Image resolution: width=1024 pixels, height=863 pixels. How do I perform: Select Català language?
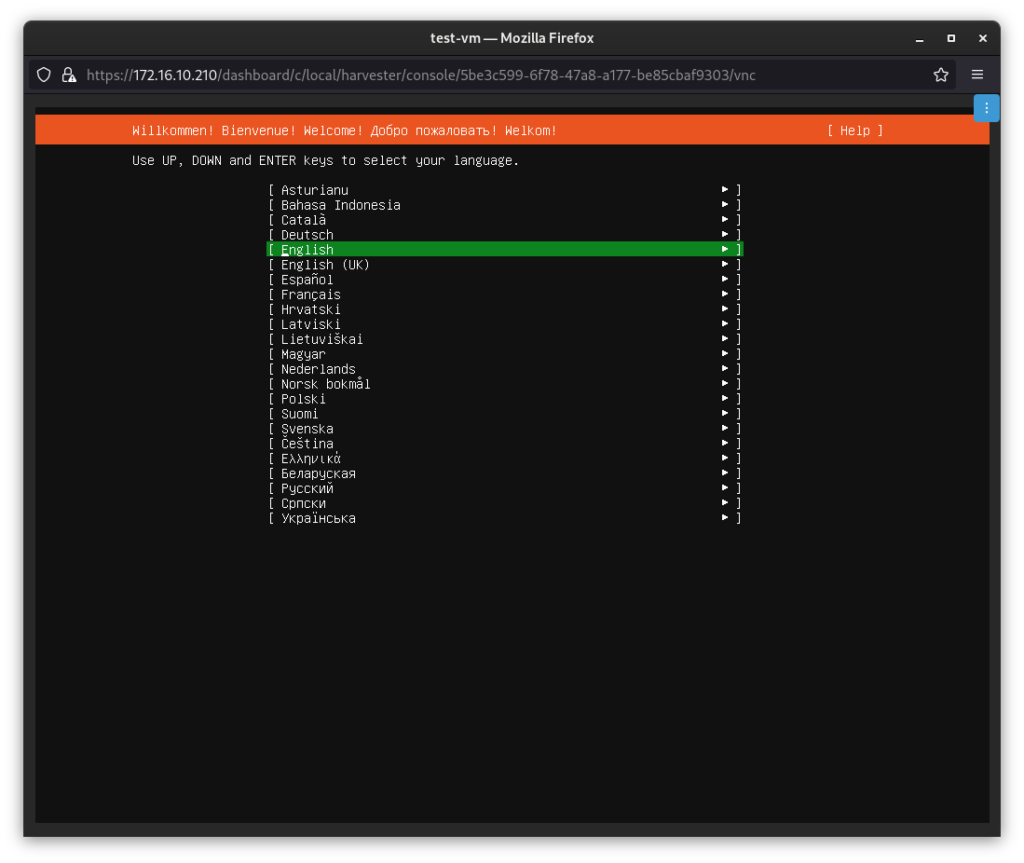click(x=504, y=220)
